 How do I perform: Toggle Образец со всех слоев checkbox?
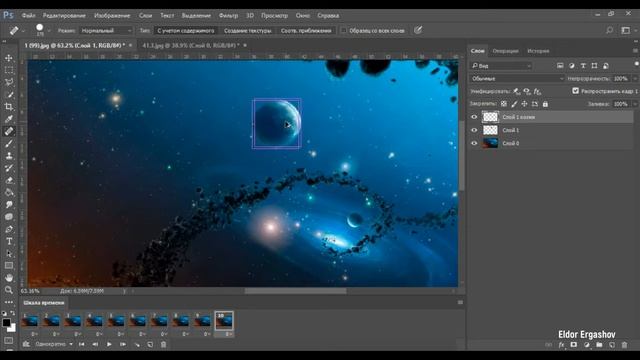[344, 31]
